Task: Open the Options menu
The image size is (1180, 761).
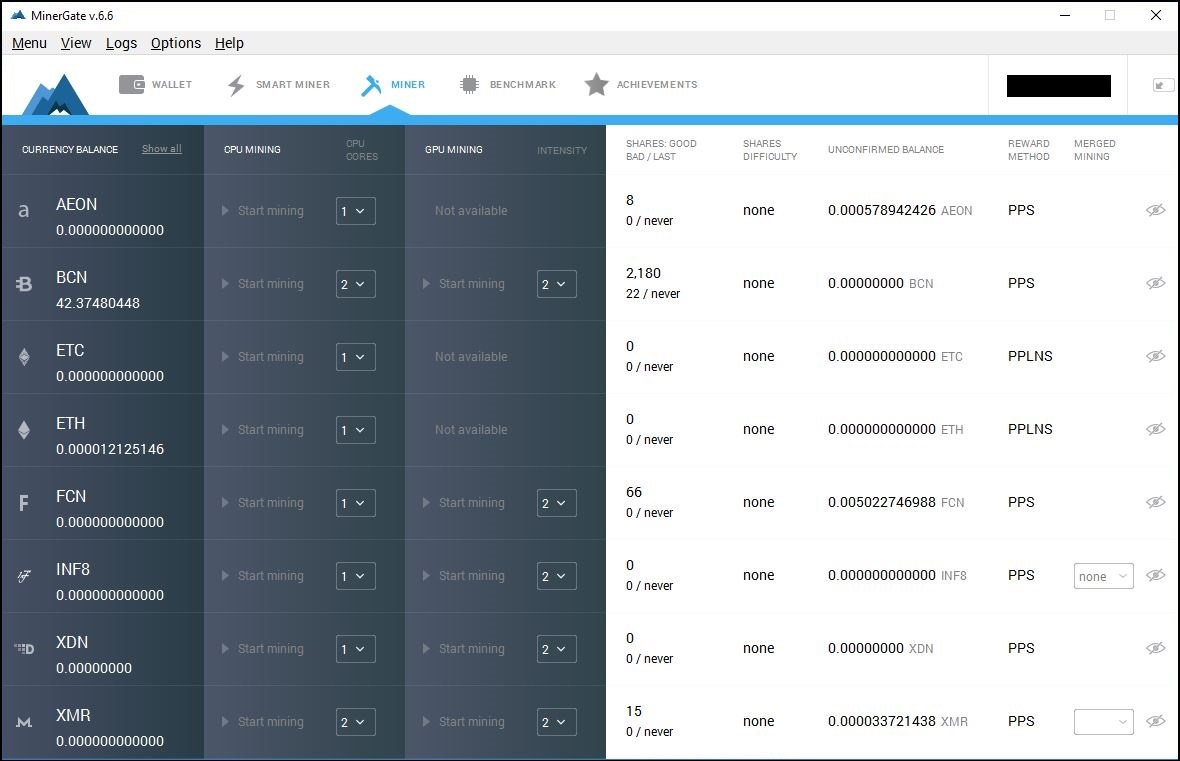Action: [x=176, y=43]
